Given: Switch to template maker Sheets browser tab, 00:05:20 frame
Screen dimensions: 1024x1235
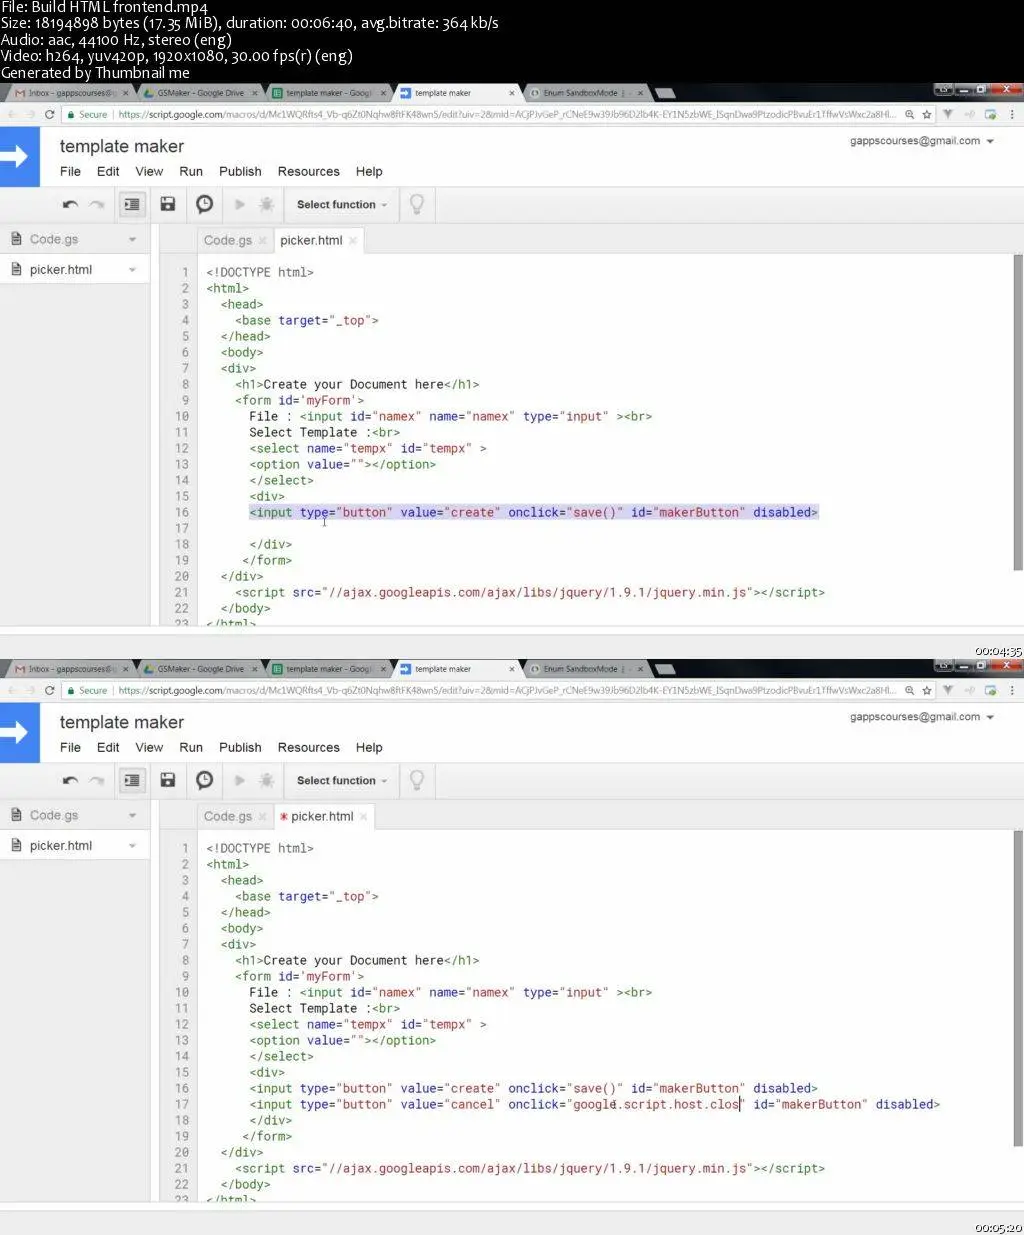Looking at the screenshot, I should [x=328, y=669].
